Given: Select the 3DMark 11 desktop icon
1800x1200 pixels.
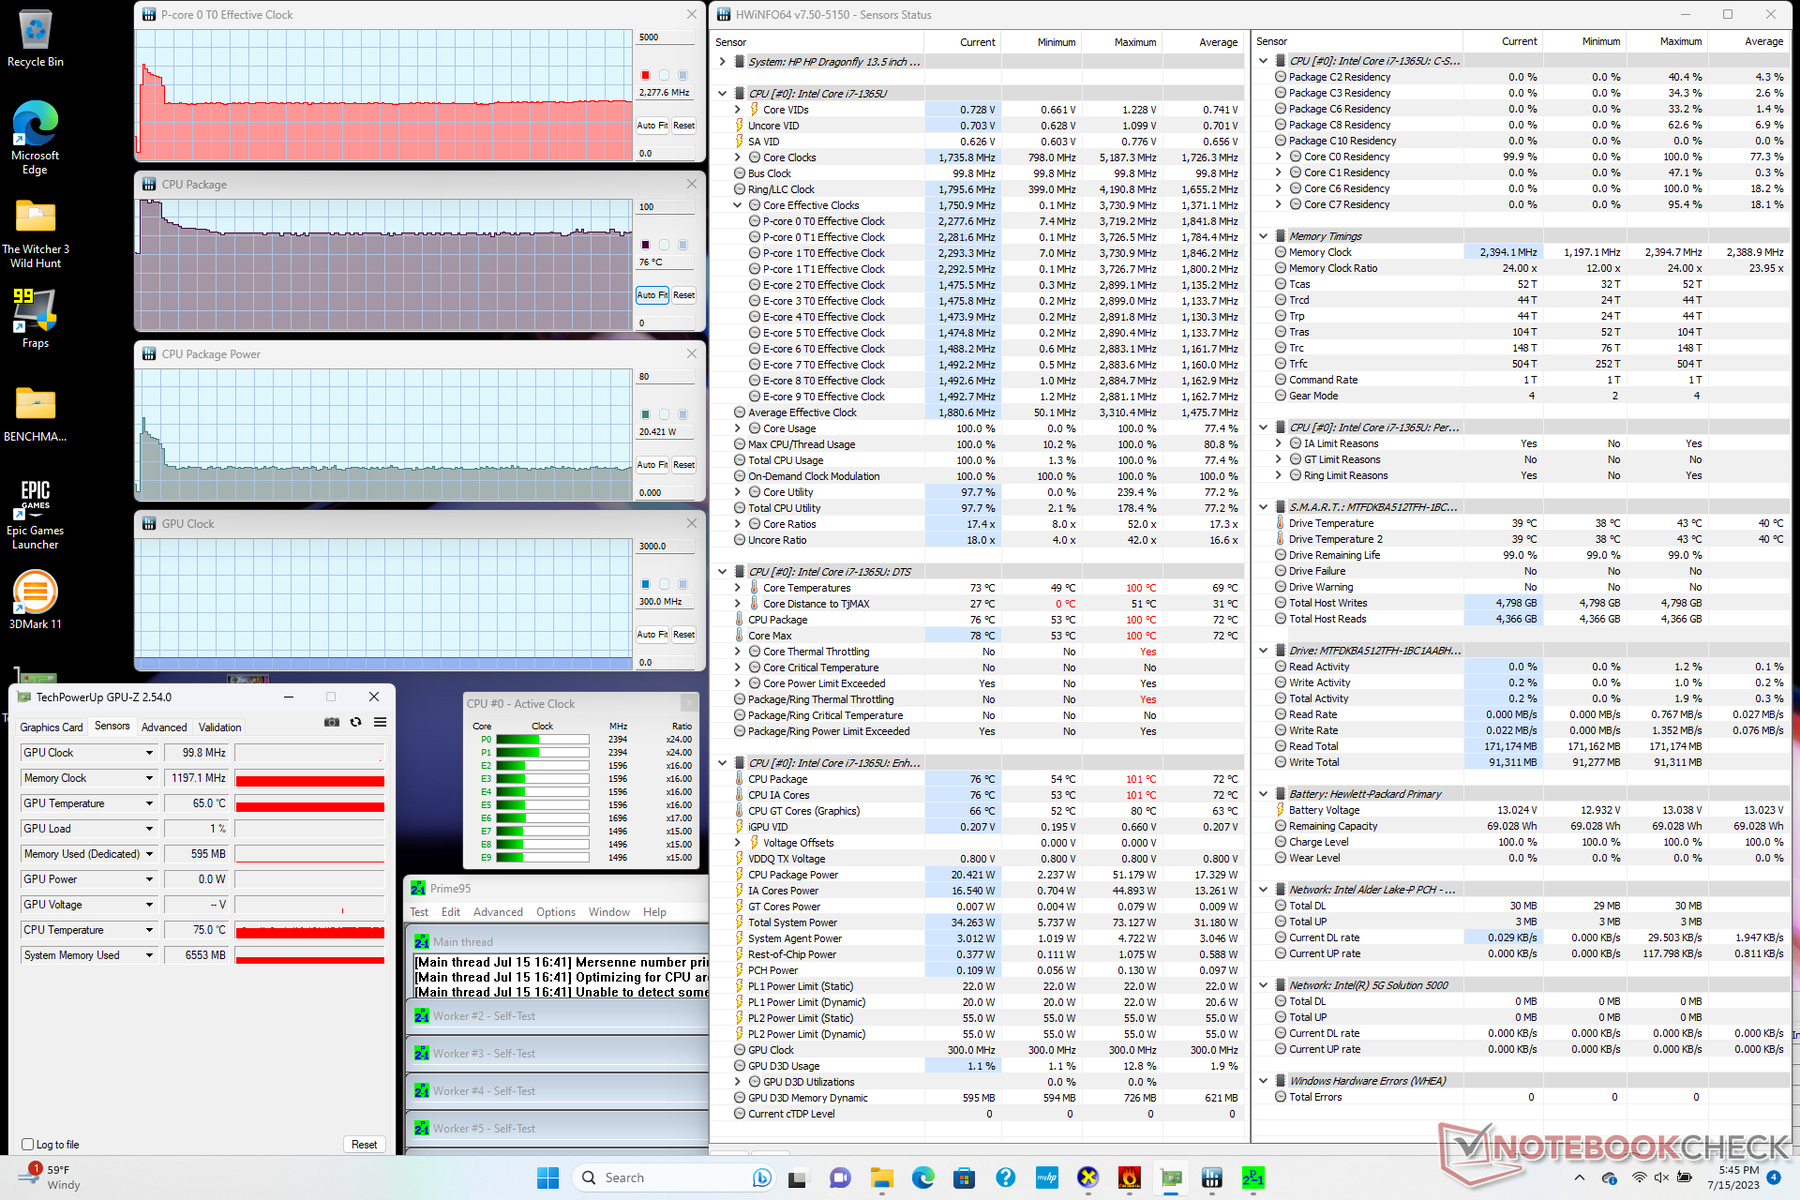Looking at the screenshot, I should coord(35,599).
